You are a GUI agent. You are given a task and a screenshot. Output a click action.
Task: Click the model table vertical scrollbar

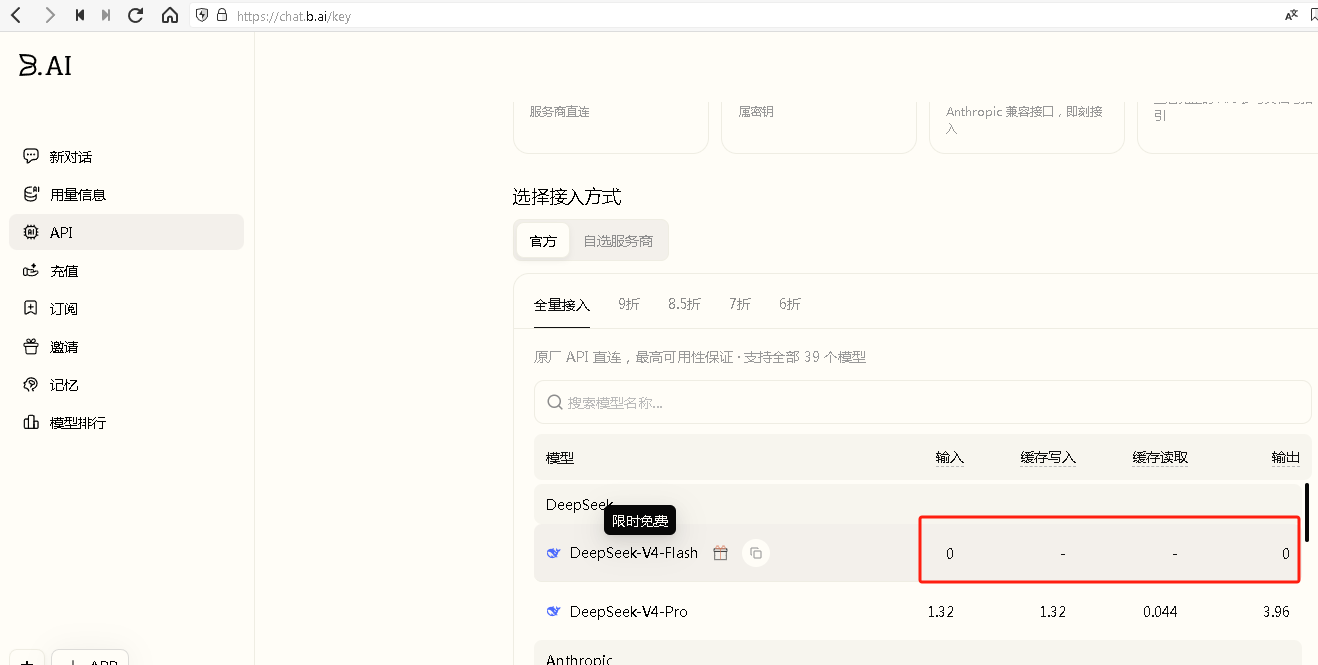point(1307,515)
